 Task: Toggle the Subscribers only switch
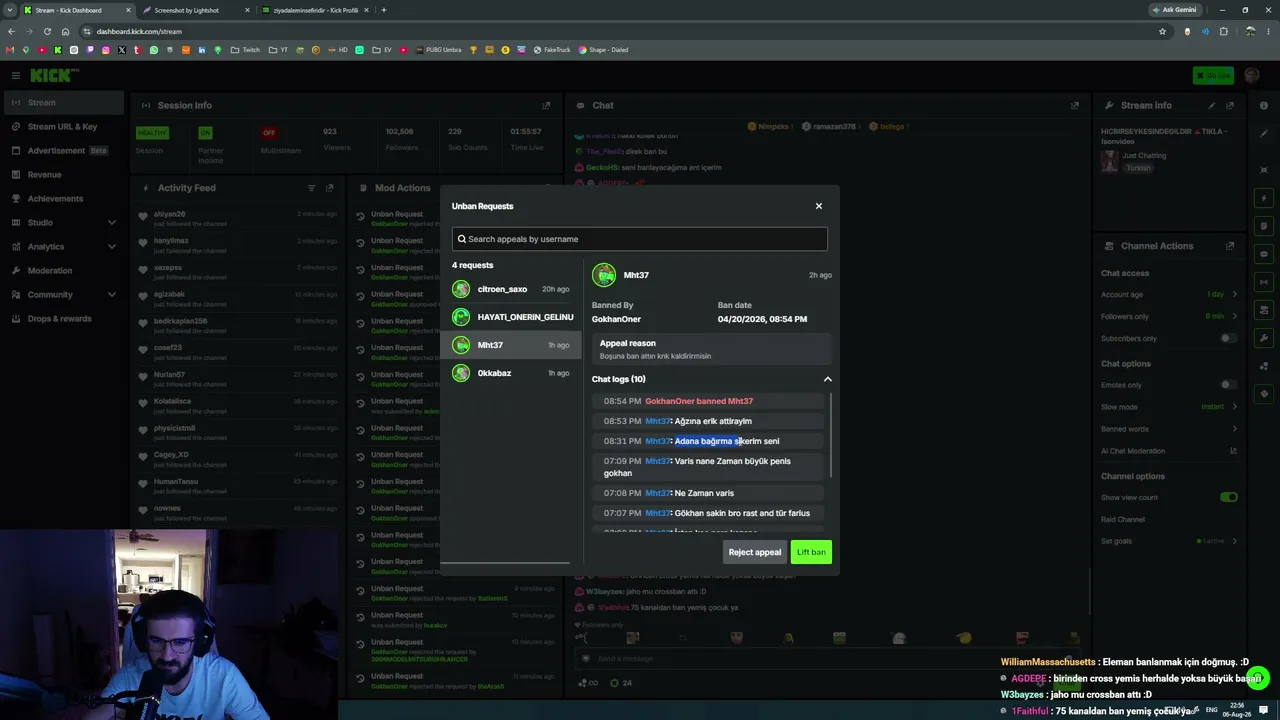[1228, 338]
